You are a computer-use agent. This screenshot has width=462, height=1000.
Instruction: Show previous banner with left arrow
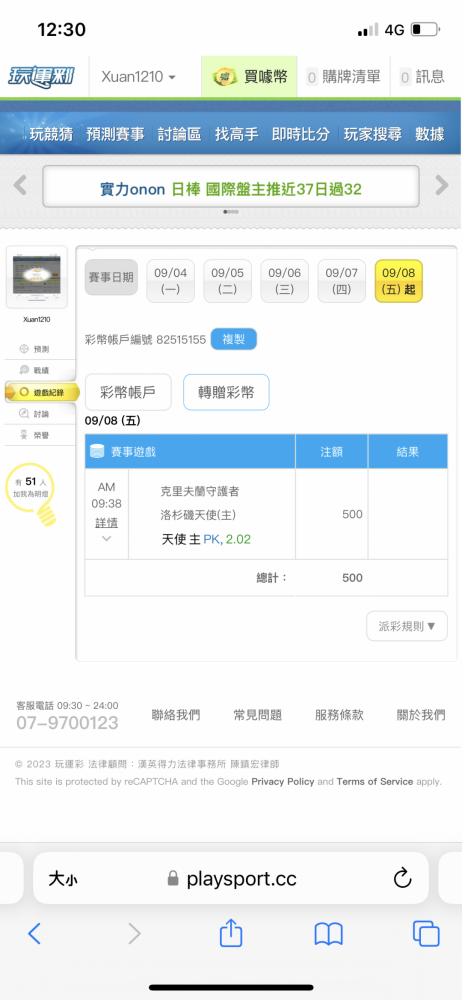20,186
